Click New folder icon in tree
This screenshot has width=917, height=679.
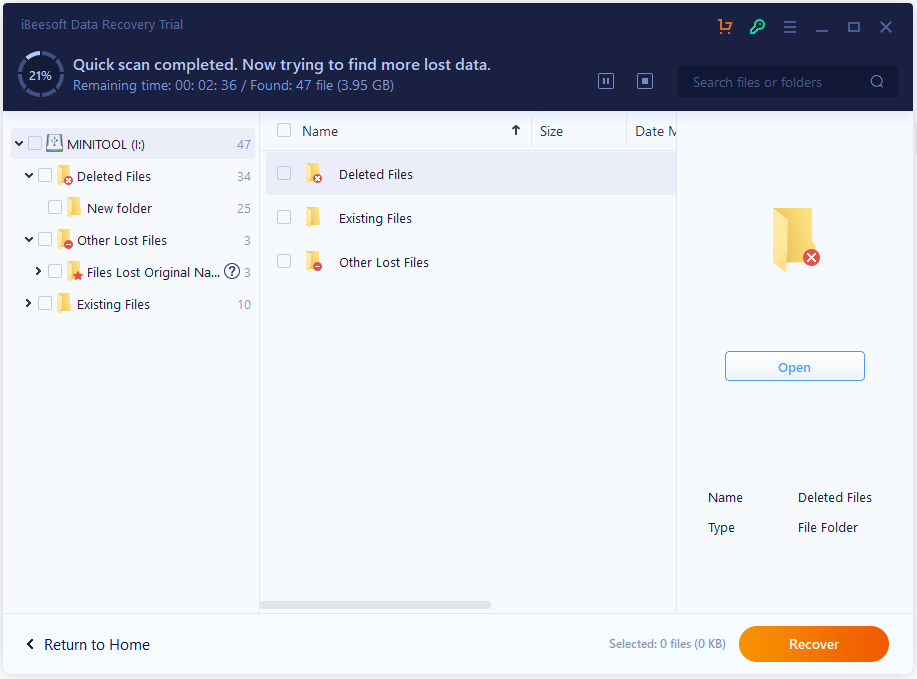[74, 207]
